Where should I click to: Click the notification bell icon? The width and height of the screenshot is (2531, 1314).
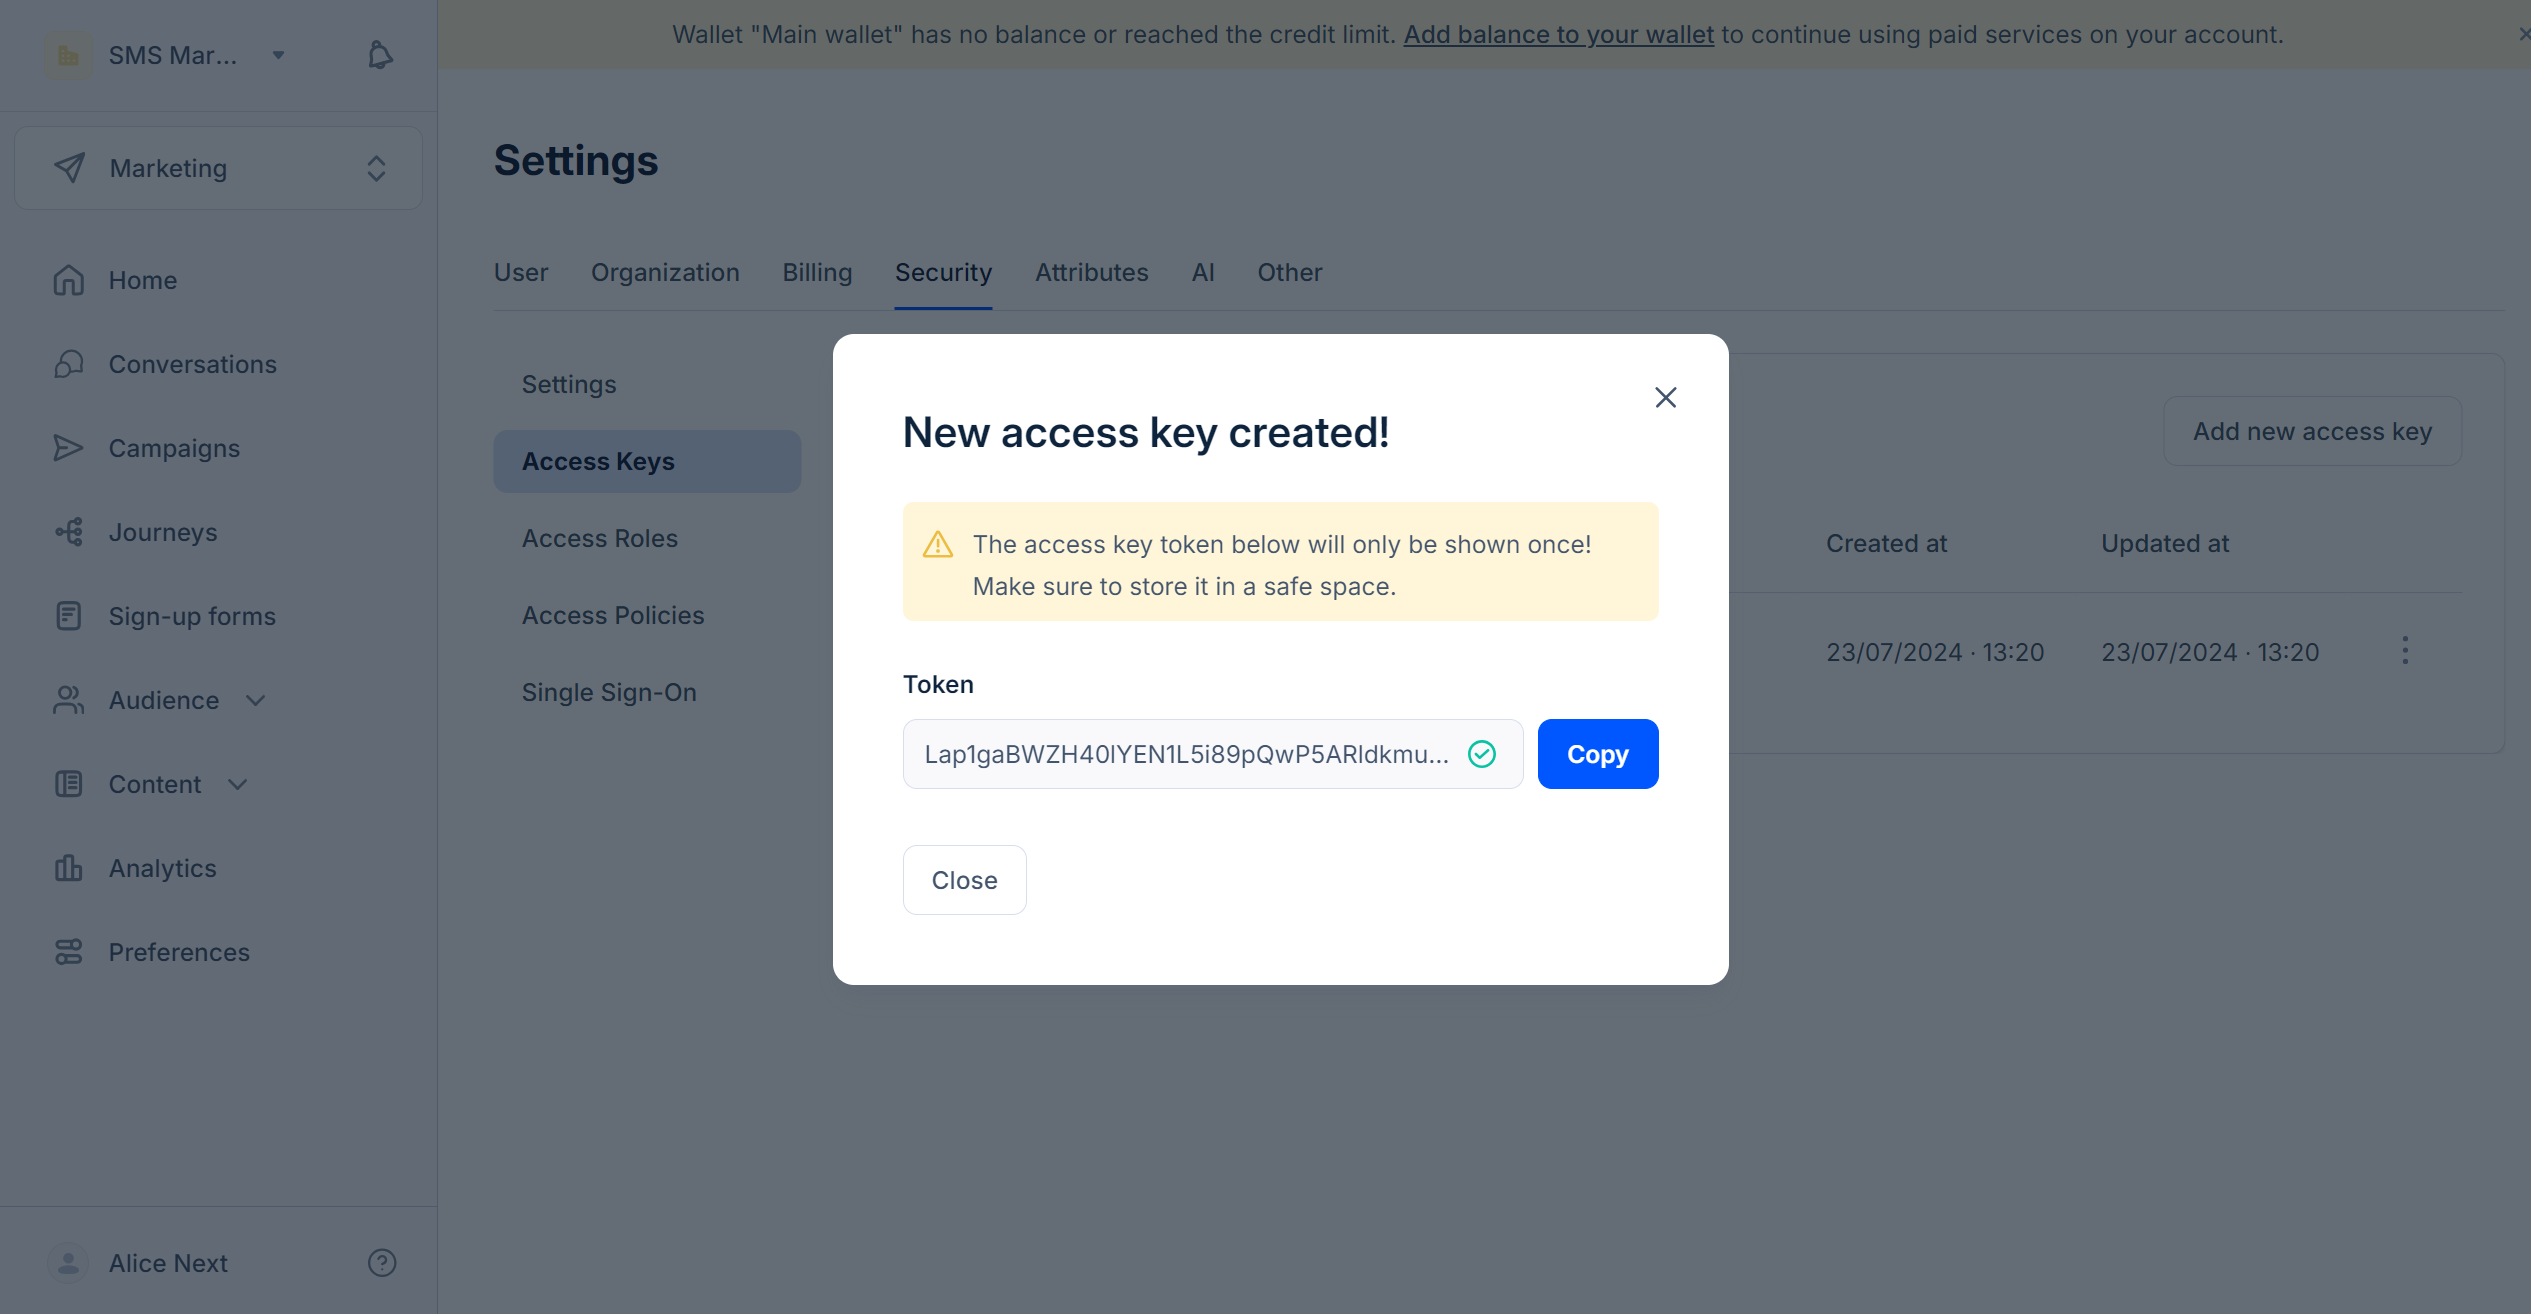378,55
